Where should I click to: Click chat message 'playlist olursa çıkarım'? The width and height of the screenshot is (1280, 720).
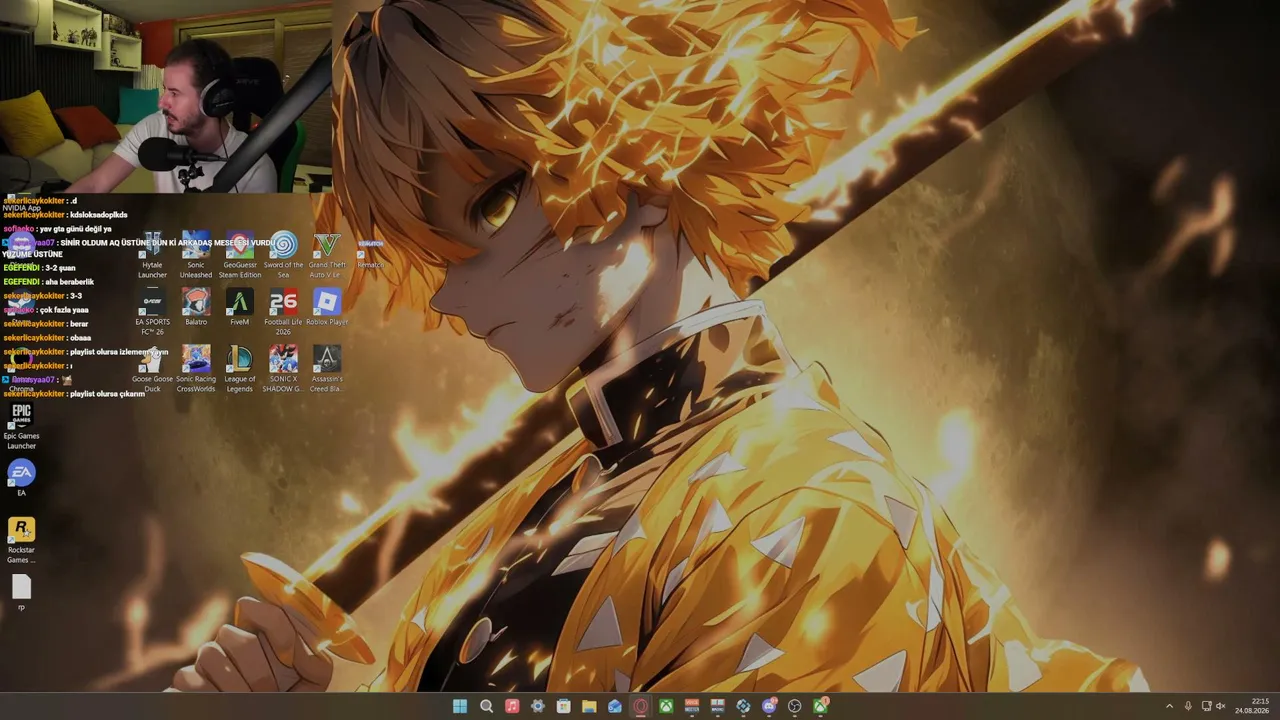(x=107, y=394)
